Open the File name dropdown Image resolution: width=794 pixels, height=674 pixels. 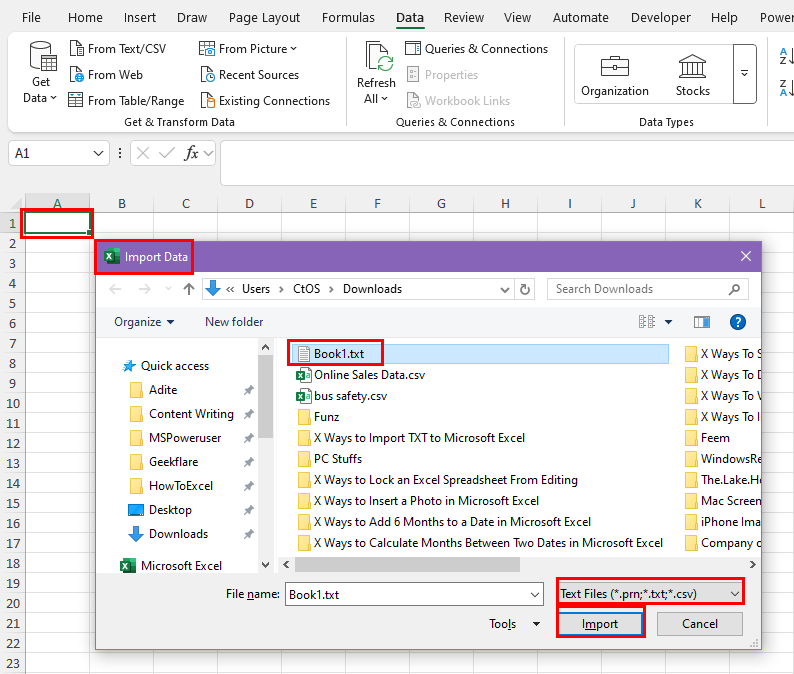[535, 594]
